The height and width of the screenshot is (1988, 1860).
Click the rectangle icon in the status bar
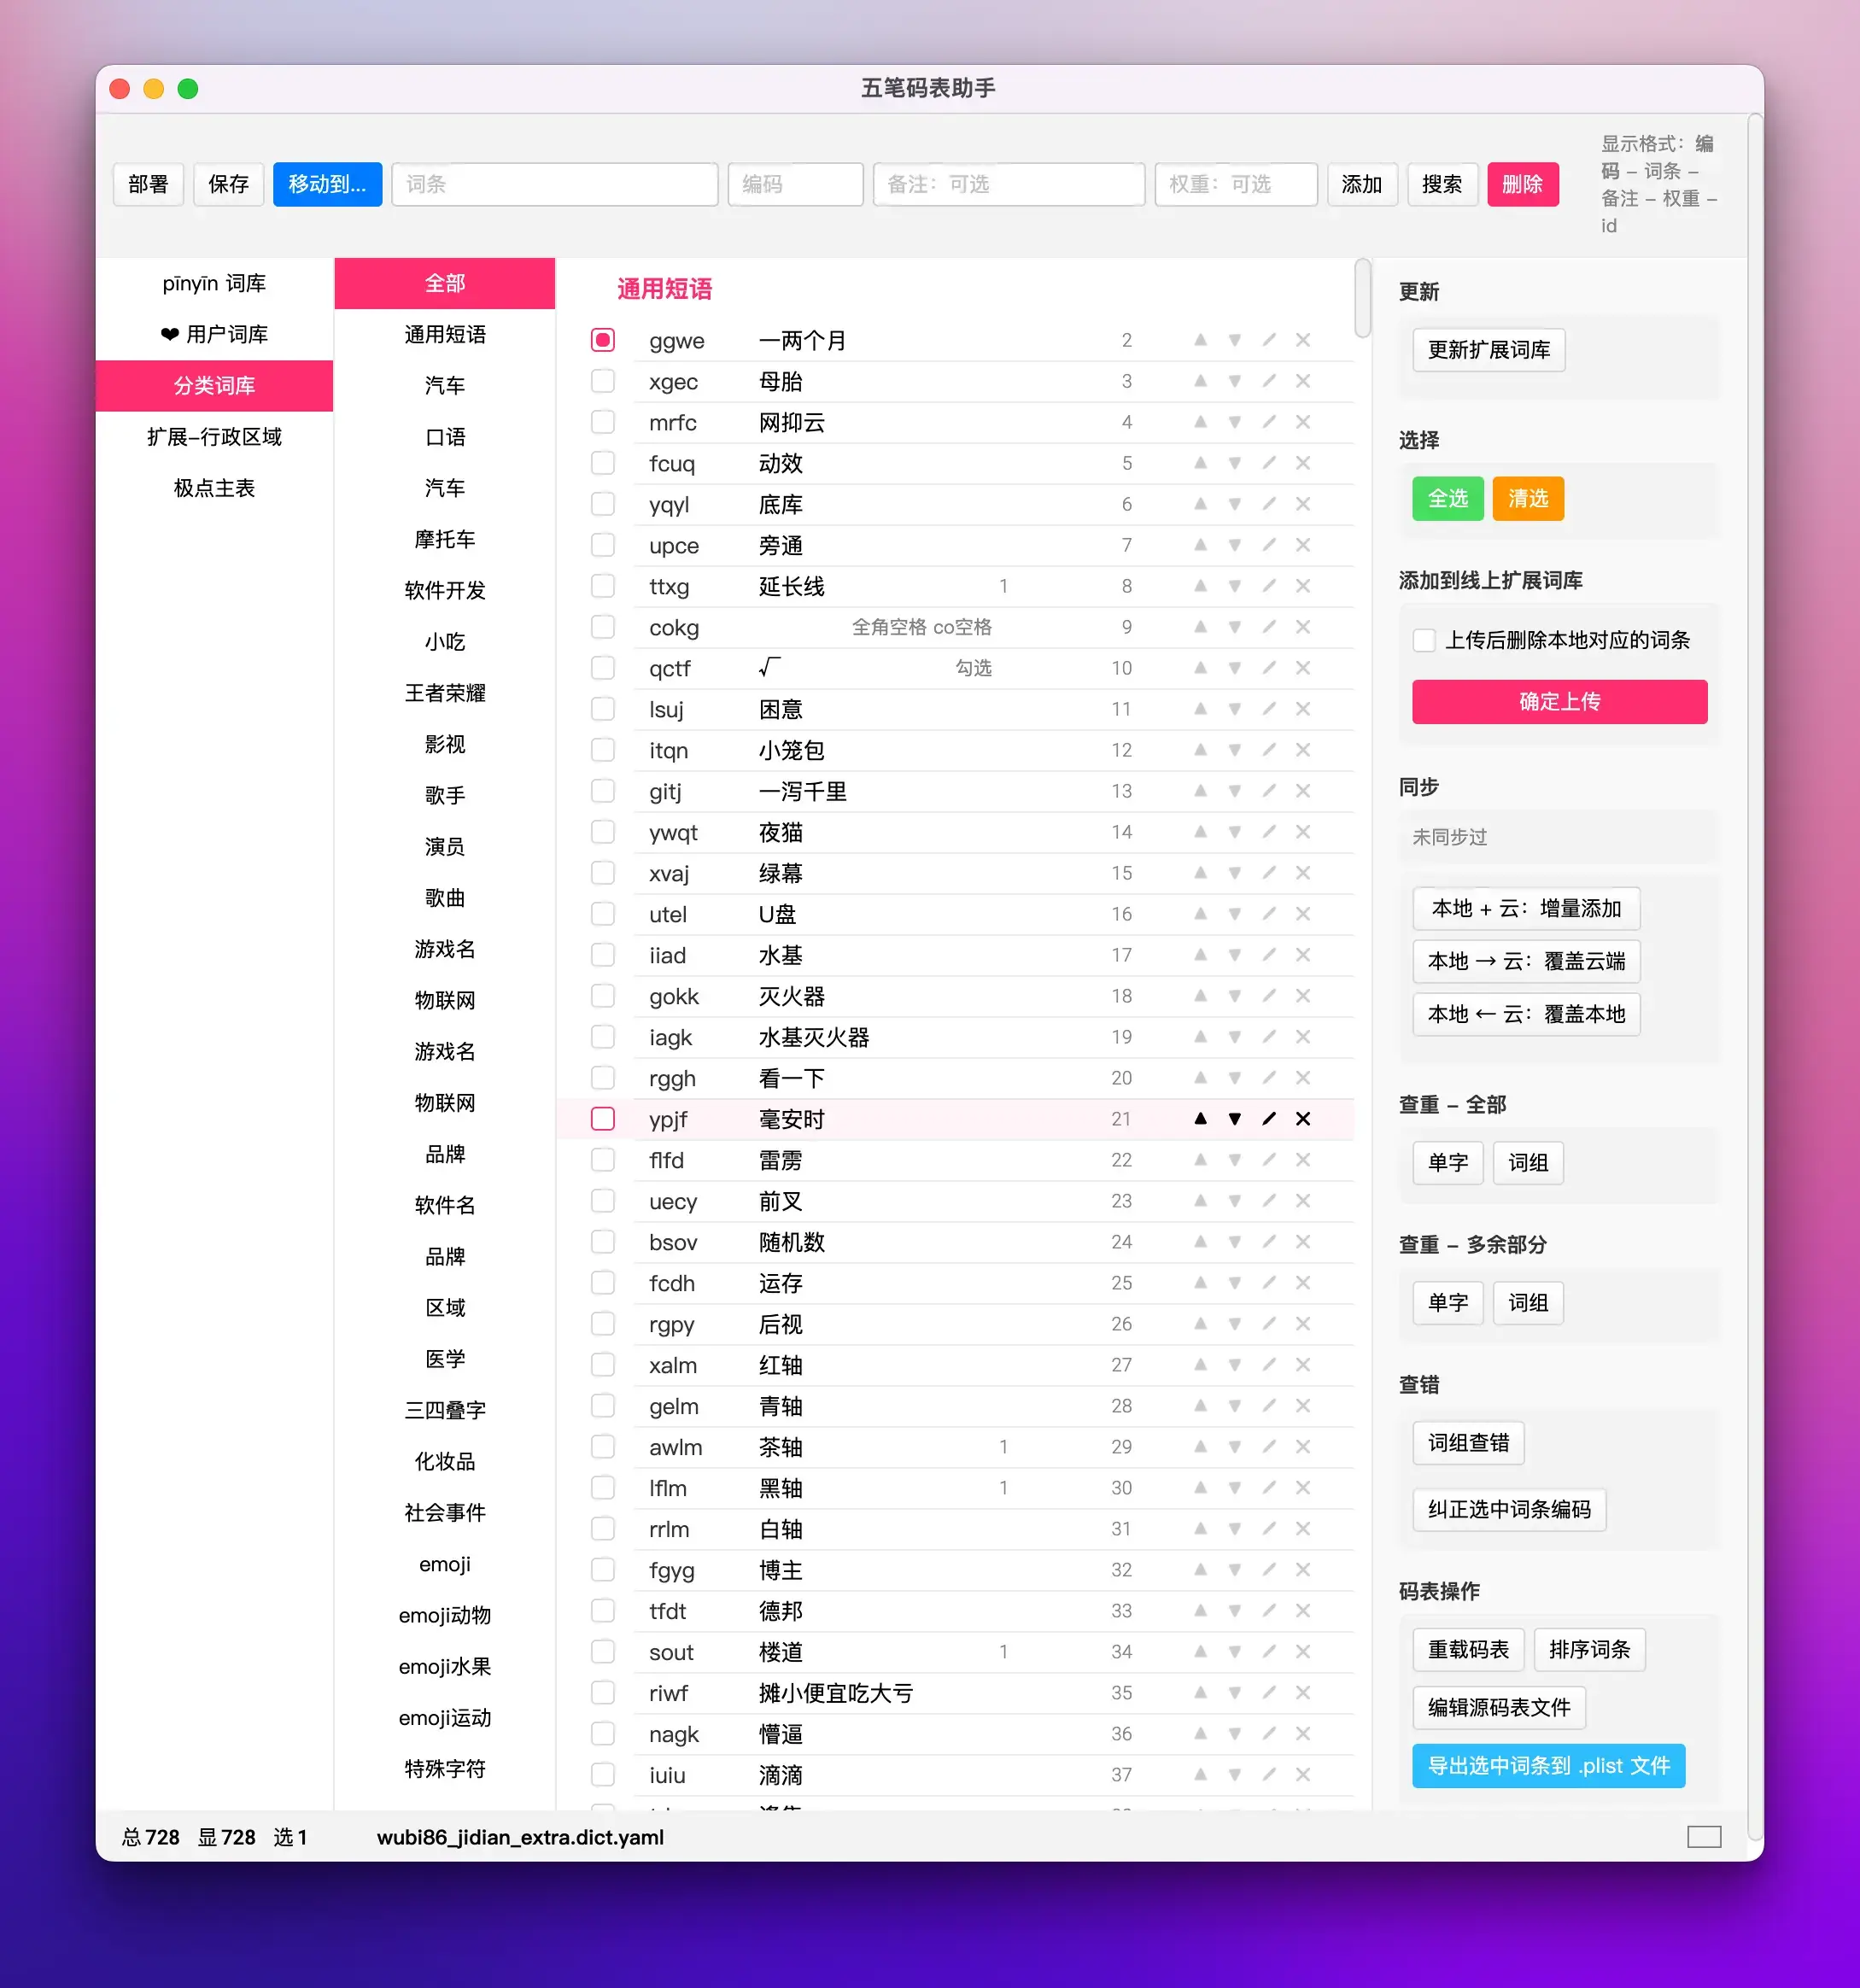1703,1836
